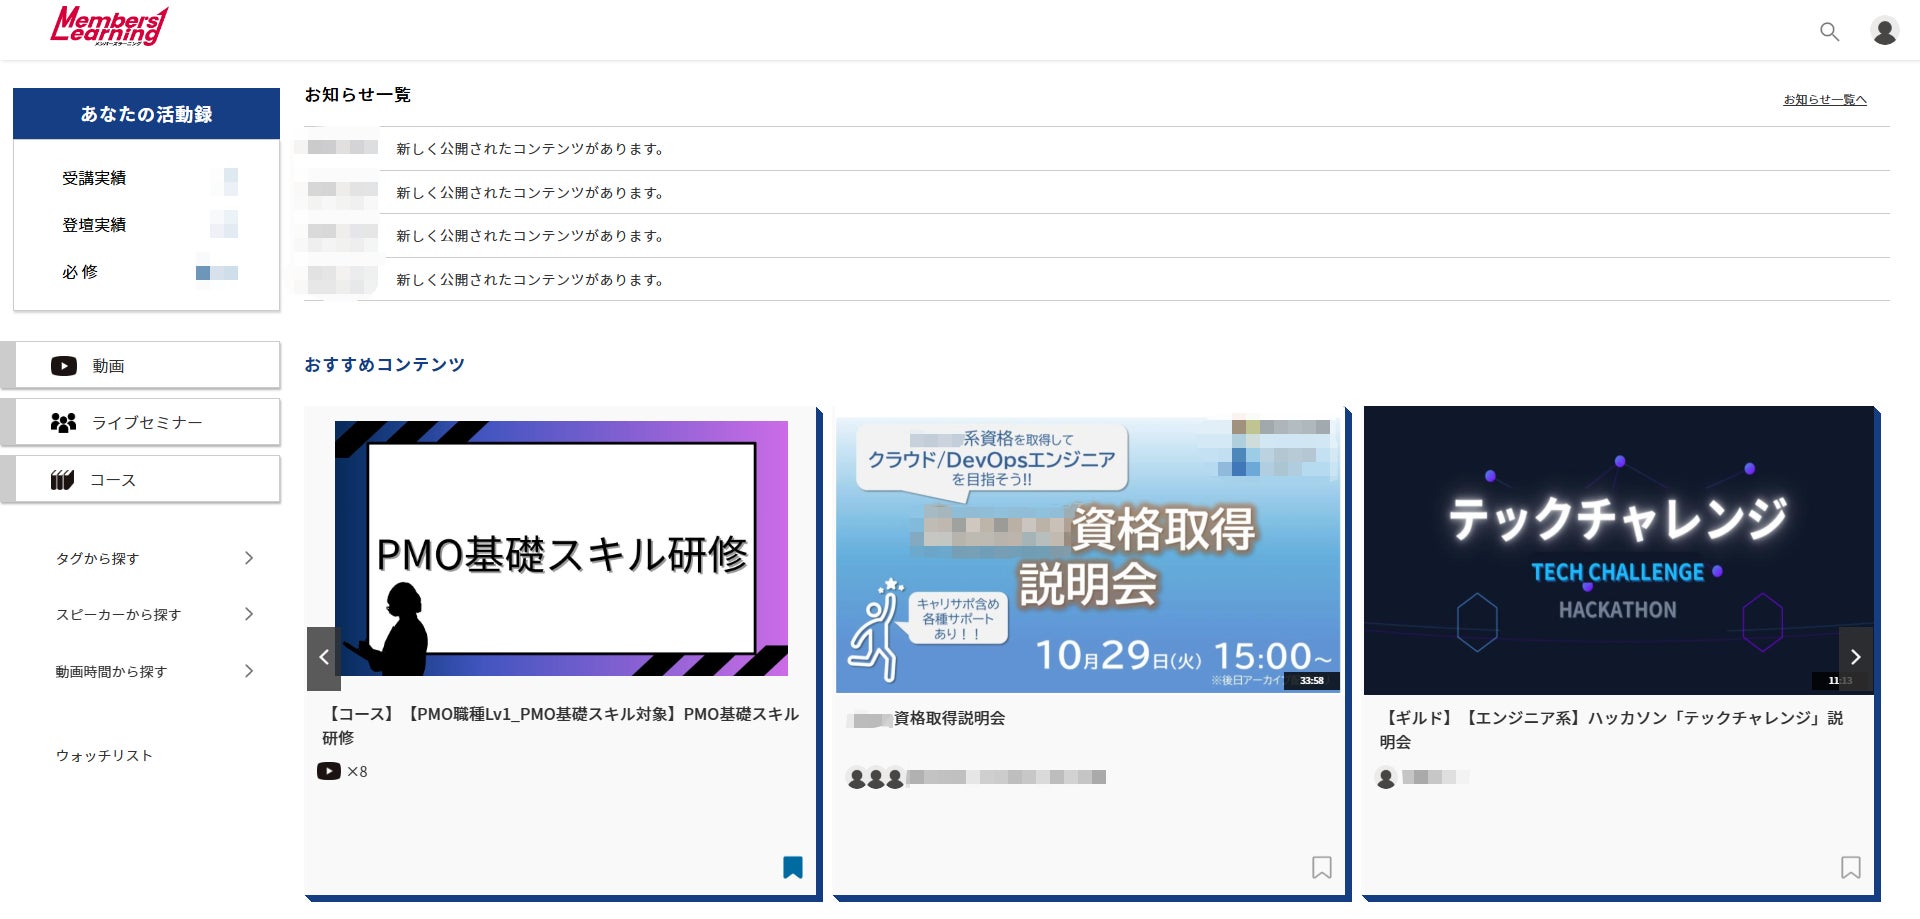Bookmark the 資格取得説明会 card
This screenshot has height=919, width=1920.
(1322, 867)
